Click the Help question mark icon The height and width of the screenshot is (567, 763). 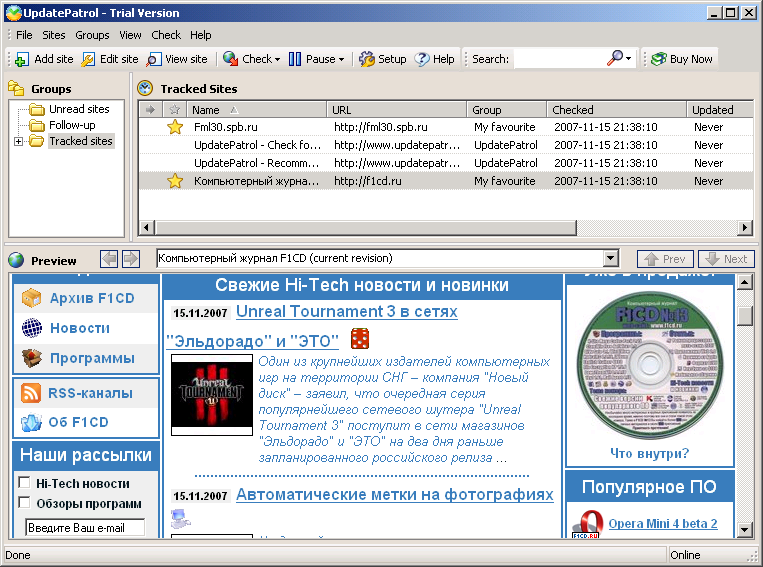[x=422, y=59]
